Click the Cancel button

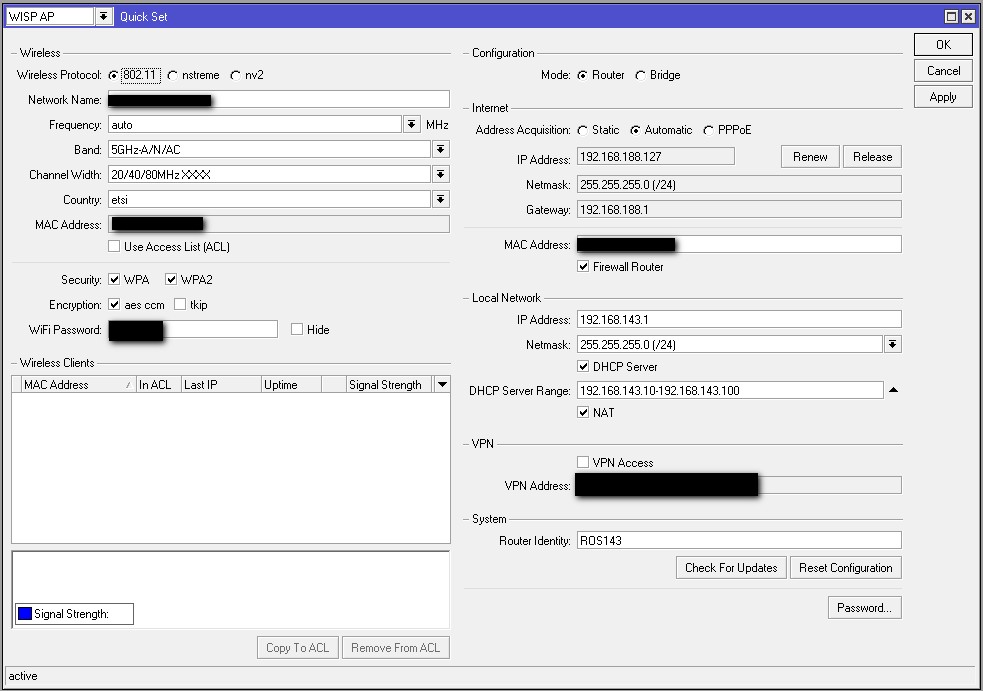[x=943, y=71]
